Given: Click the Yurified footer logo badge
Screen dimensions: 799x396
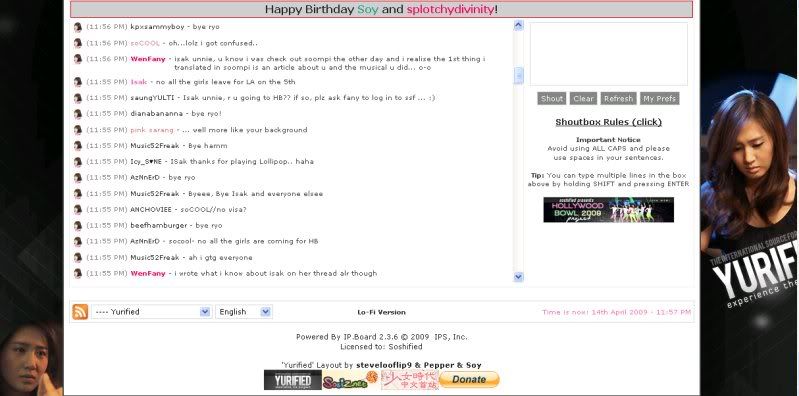Looking at the screenshot, I should coord(292,380).
